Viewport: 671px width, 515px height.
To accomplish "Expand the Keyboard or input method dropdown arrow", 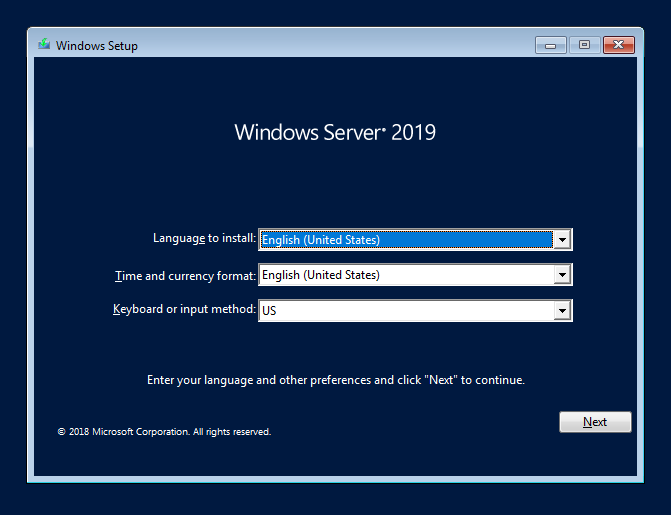I will point(562,311).
